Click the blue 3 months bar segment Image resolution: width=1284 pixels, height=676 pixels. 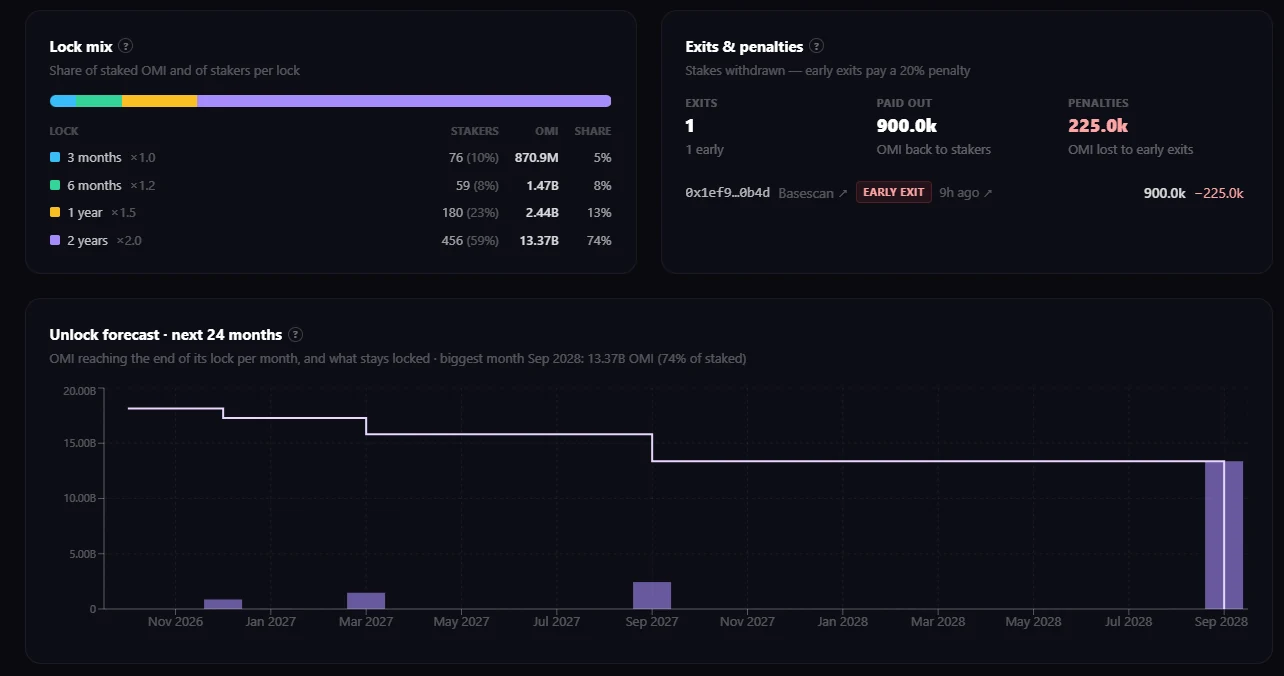(x=63, y=101)
